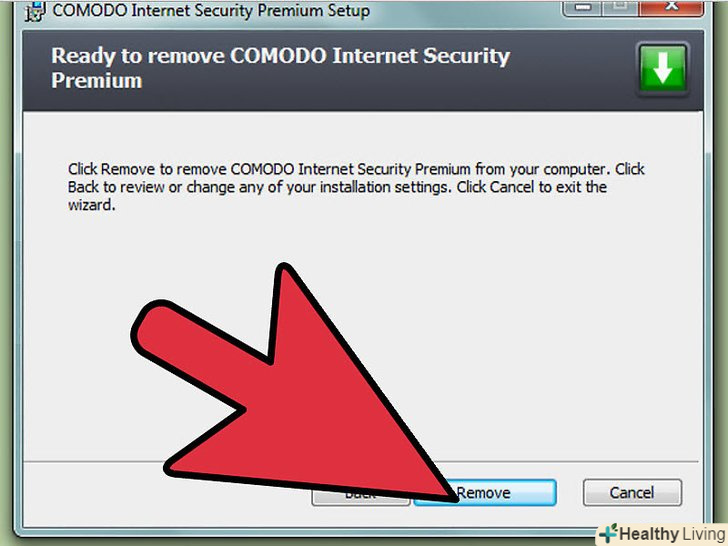
Task: Click the setup installer icon in title bar
Action: 35,11
